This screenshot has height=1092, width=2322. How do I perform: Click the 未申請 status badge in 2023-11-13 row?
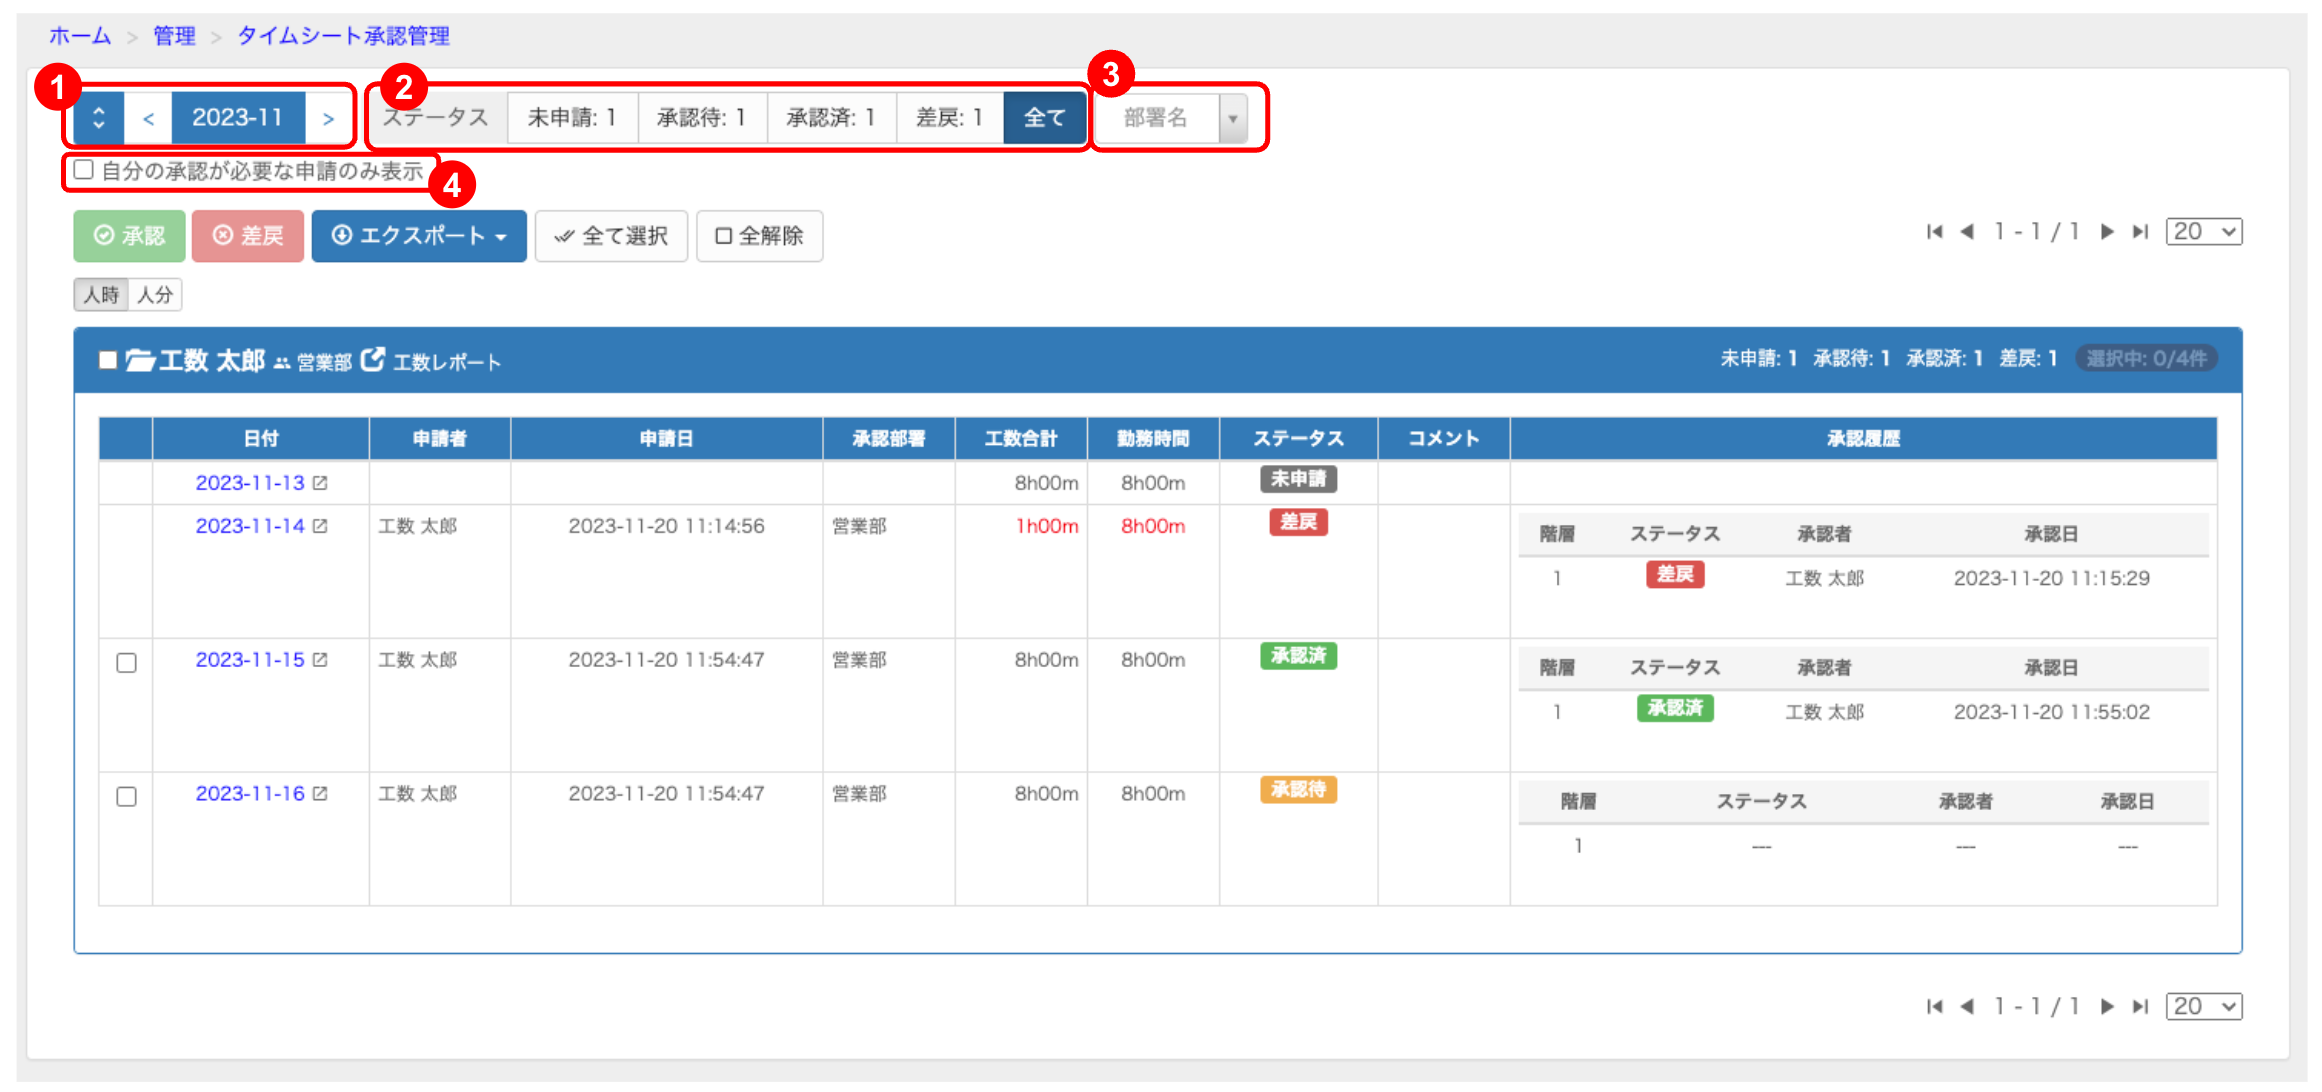pos(1298,479)
